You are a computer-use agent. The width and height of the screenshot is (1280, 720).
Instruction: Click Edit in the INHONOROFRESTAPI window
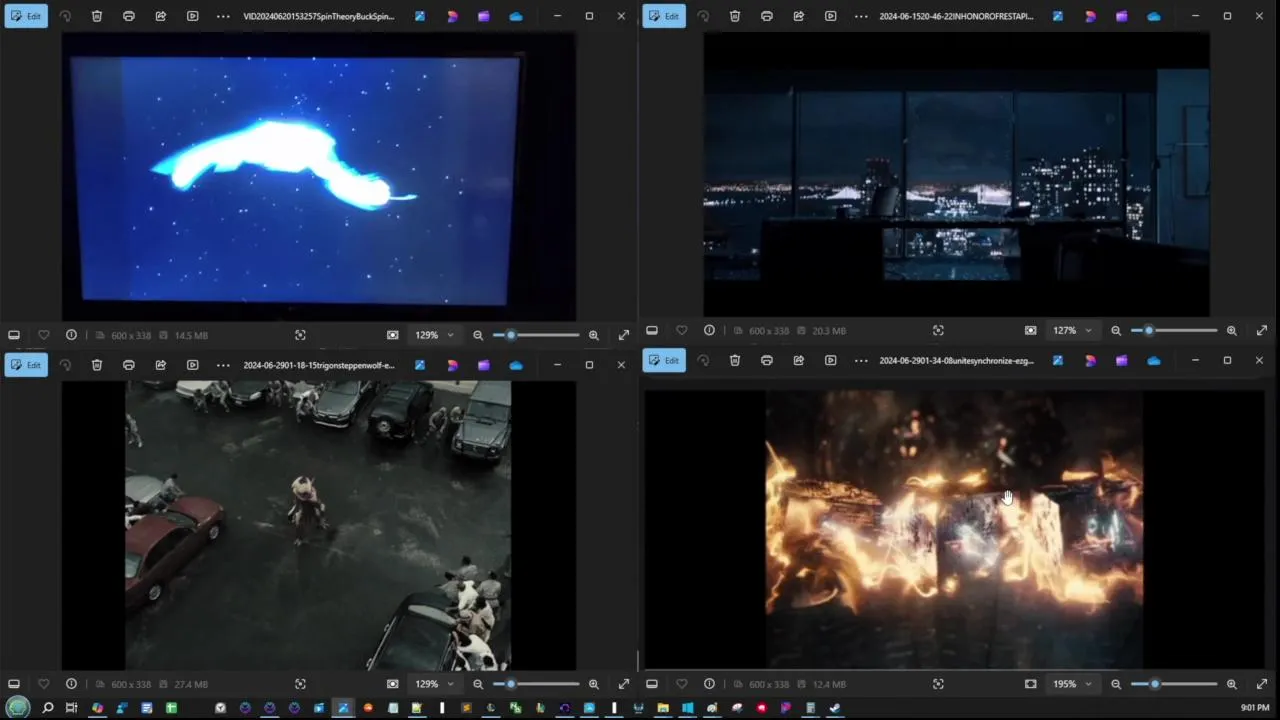click(x=664, y=16)
